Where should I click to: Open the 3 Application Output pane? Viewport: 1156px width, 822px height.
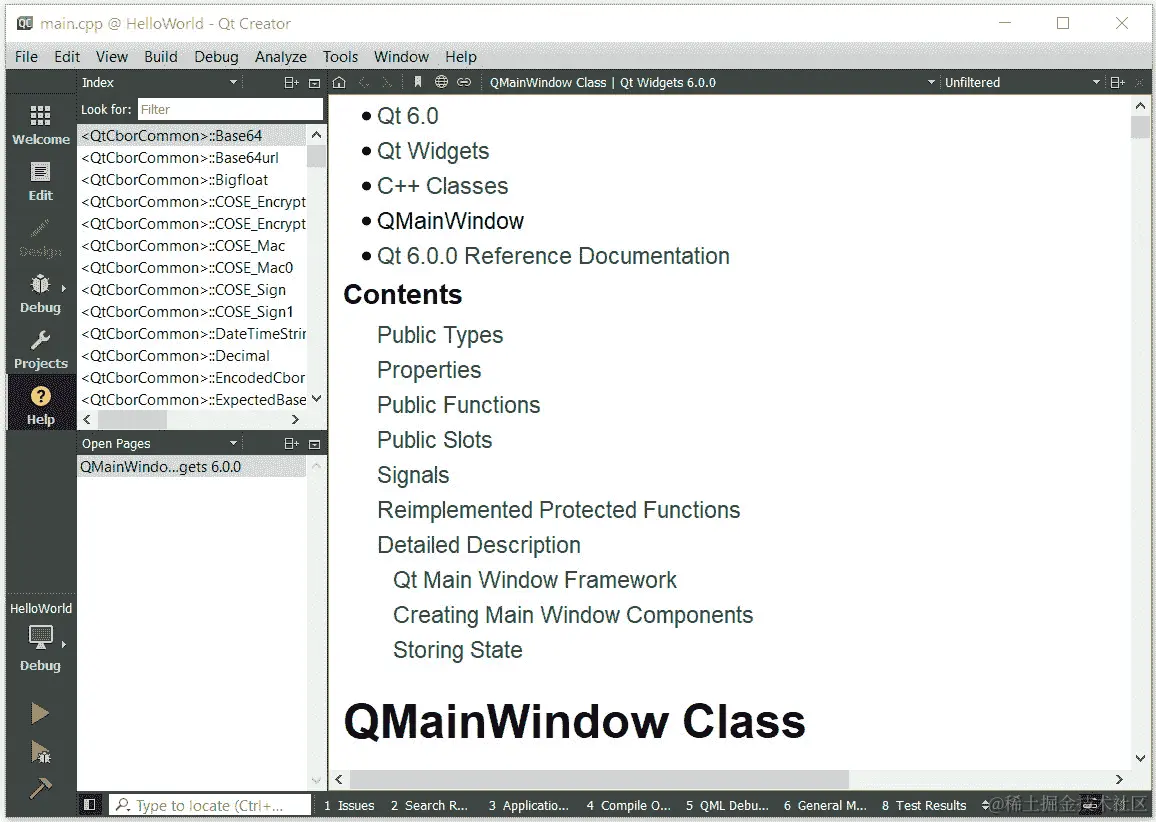coord(528,805)
